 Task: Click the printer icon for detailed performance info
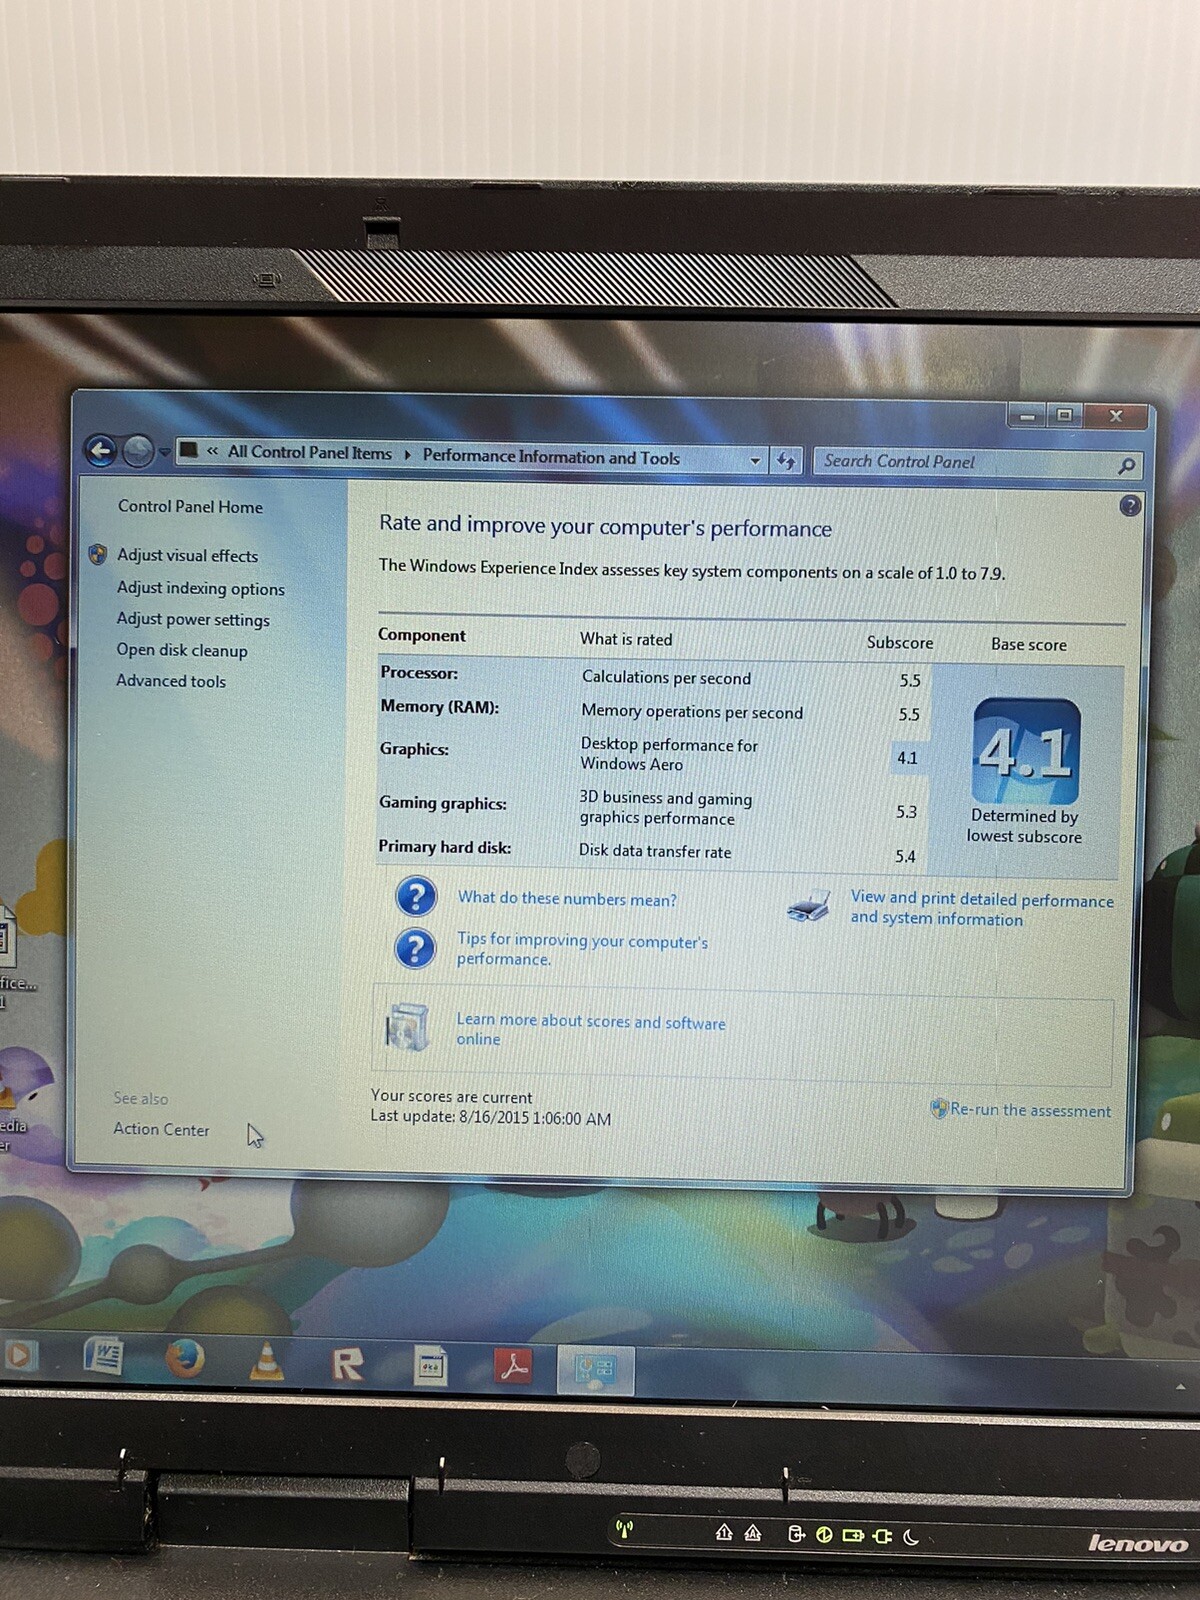pos(808,905)
